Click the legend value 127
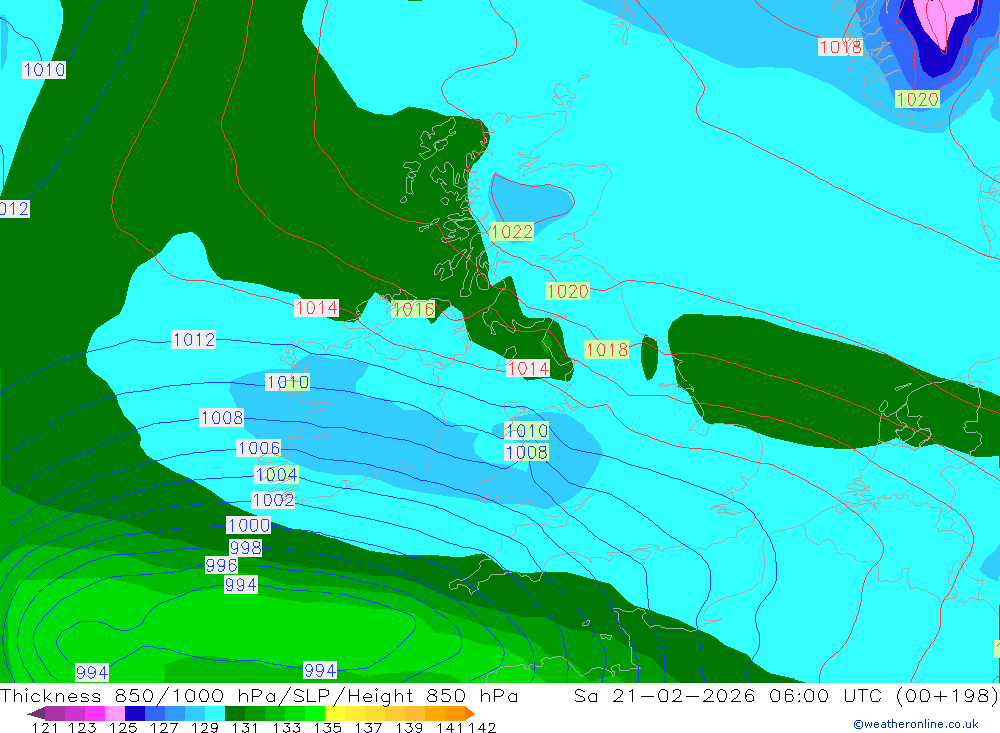Viewport: 1000px width, 733px height. click(164, 727)
